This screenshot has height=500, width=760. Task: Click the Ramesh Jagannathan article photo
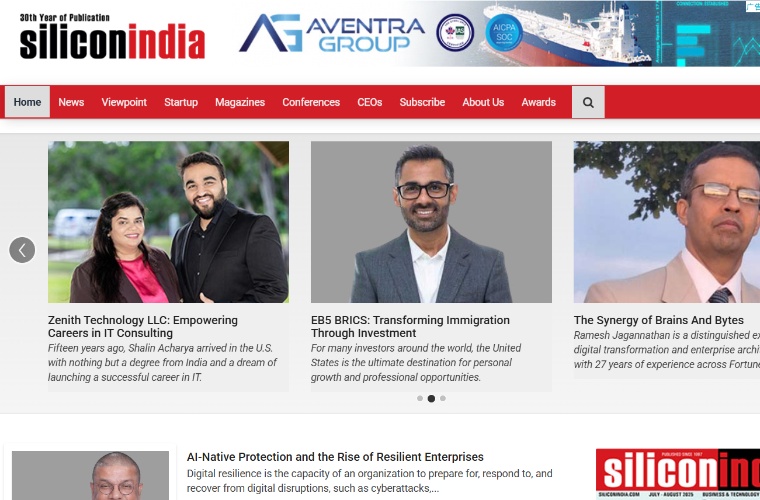tap(667, 222)
